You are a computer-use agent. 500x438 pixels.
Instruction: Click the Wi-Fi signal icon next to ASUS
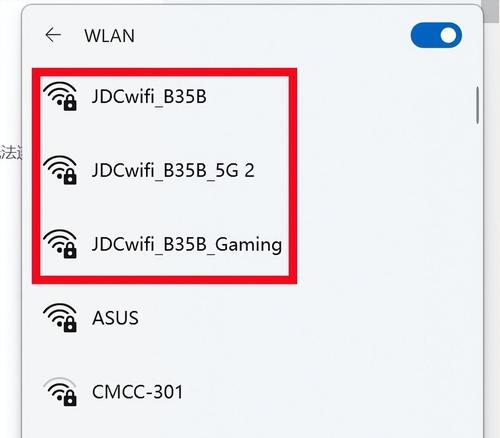click(x=60, y=318)
